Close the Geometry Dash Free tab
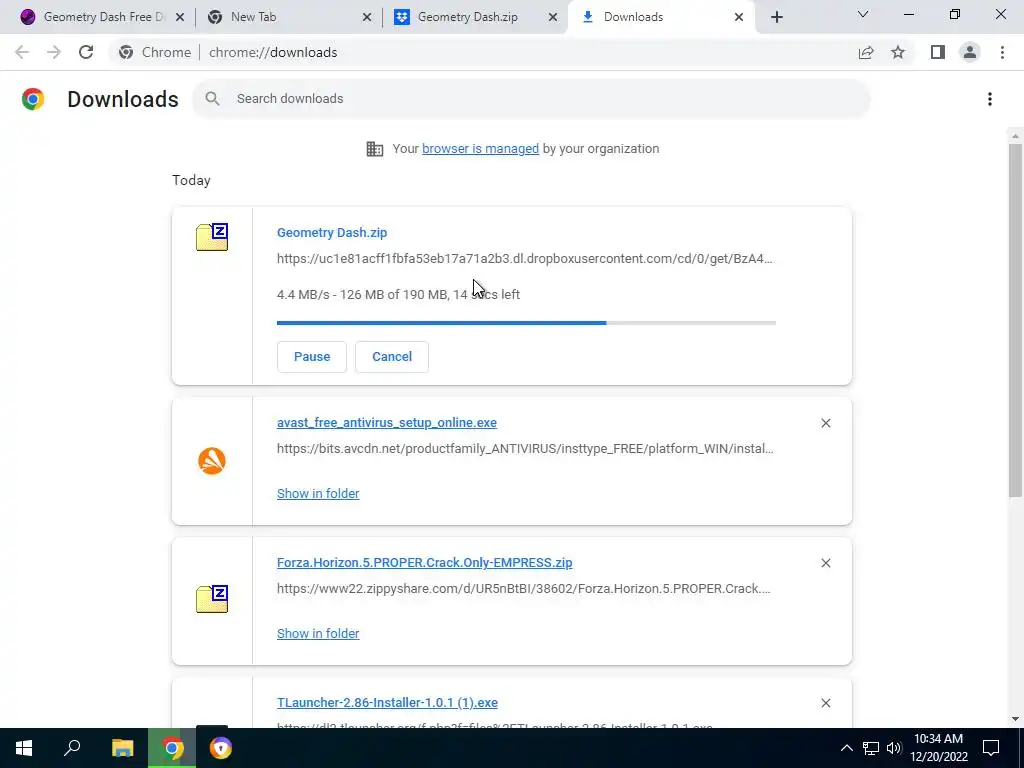Screen dimensions: 1024x768 180,17
